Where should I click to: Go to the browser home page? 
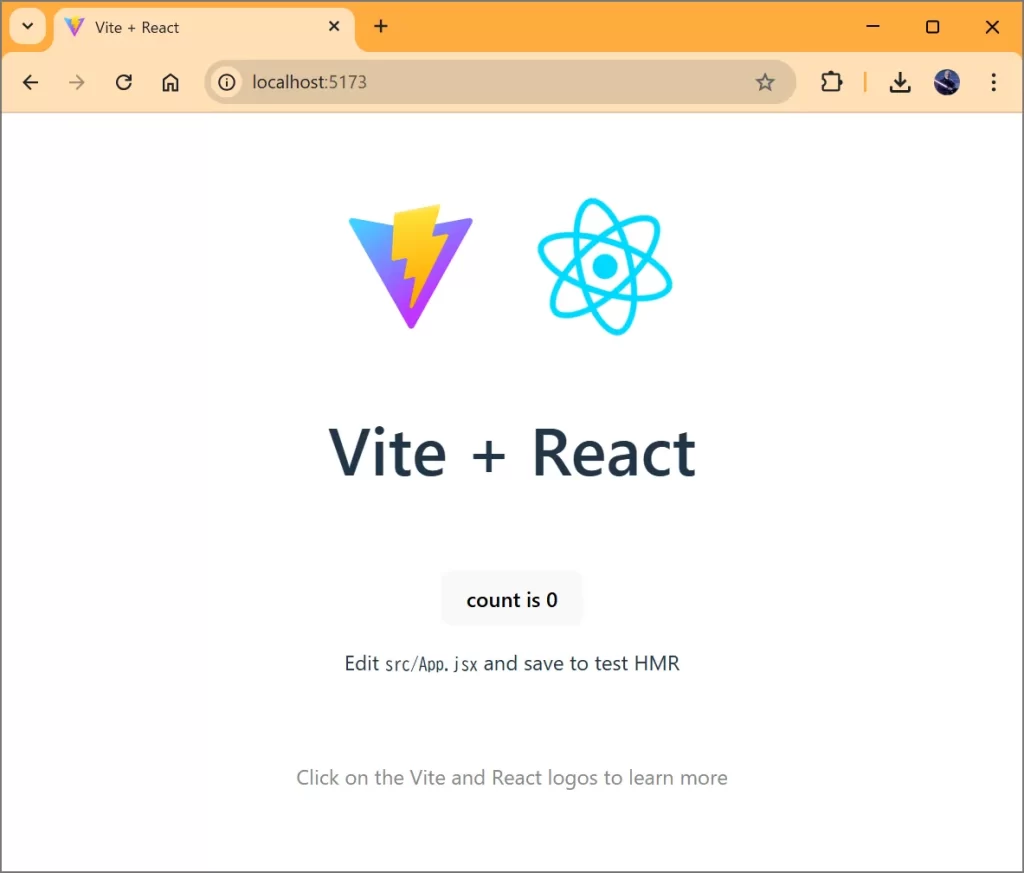(171, 82)
